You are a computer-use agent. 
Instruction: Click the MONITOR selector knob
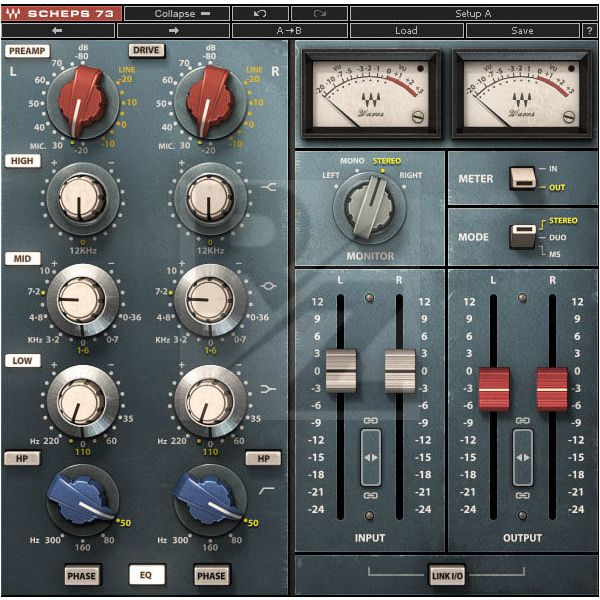coord(370,208)
